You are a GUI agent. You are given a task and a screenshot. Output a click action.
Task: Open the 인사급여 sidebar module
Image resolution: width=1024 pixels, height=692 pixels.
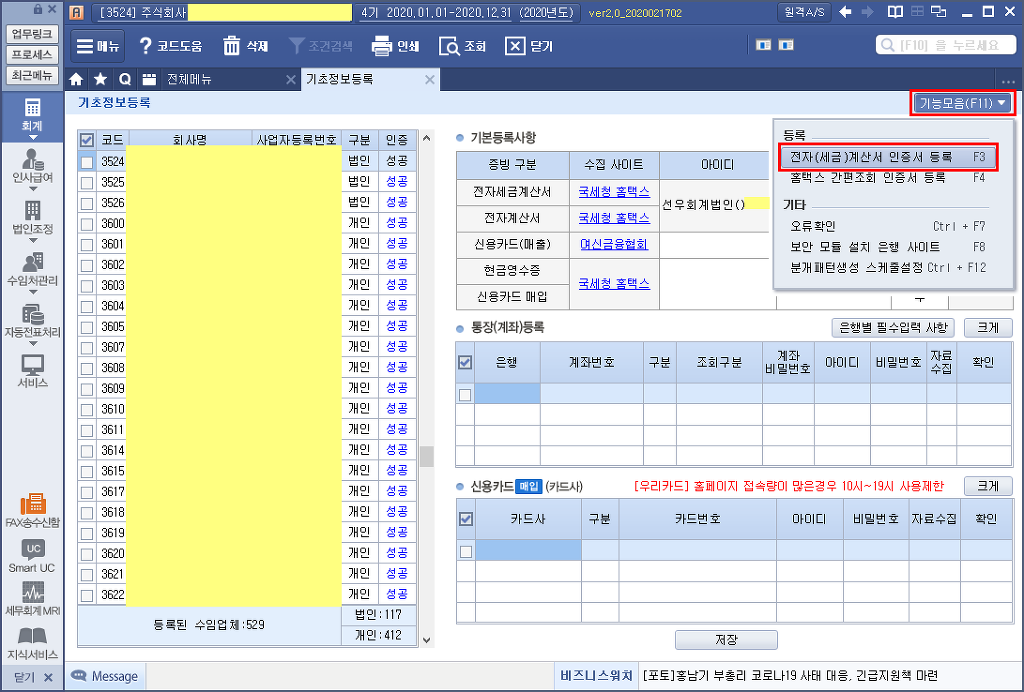click(32, 165)
